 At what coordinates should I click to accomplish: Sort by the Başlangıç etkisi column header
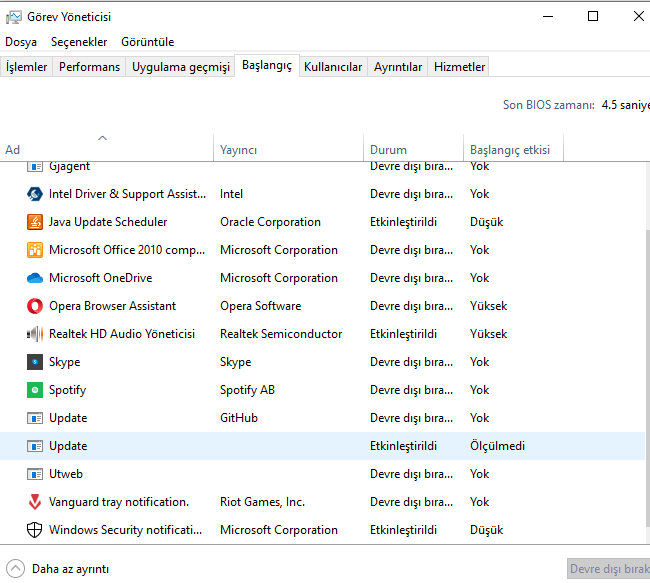pos(513,147)
